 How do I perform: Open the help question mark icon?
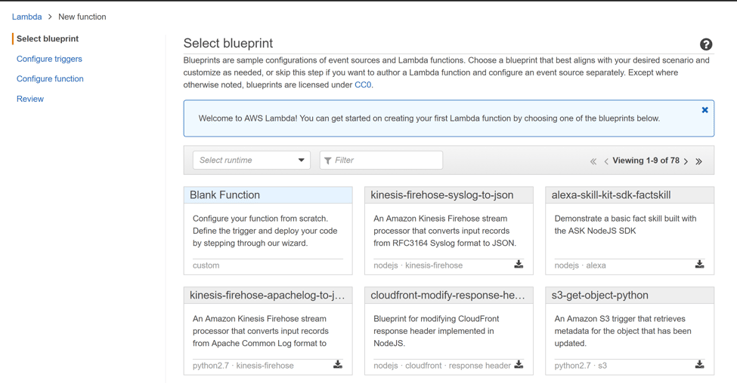click(706, 44)
